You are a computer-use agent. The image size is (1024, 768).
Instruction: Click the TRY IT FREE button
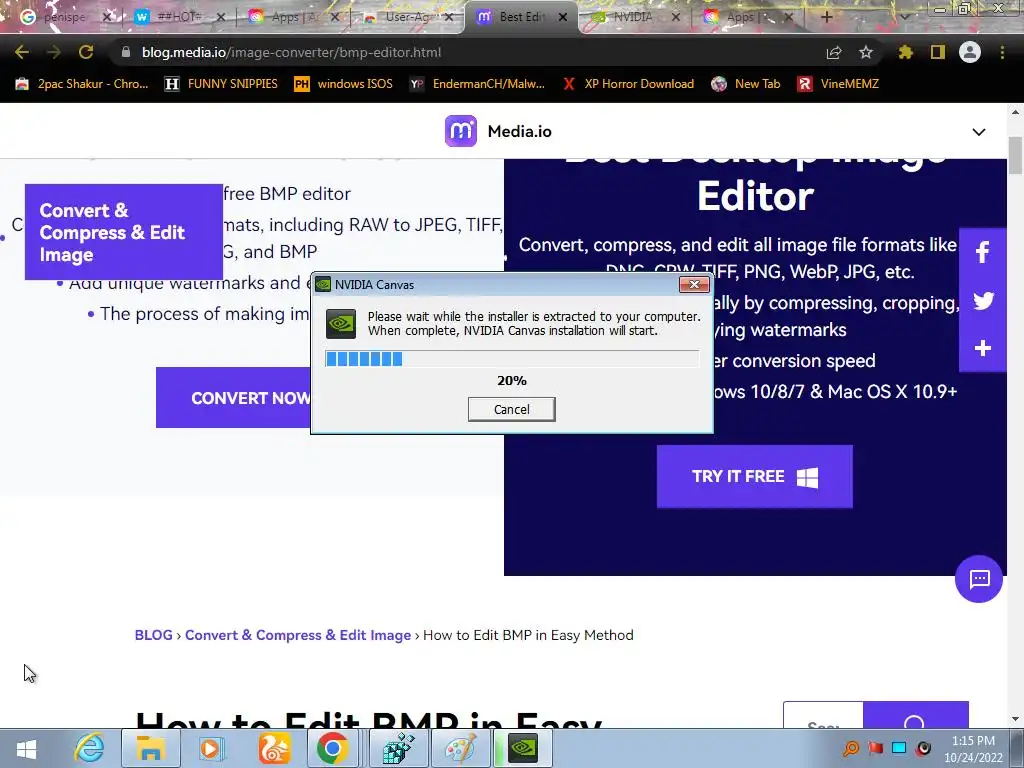754,477
